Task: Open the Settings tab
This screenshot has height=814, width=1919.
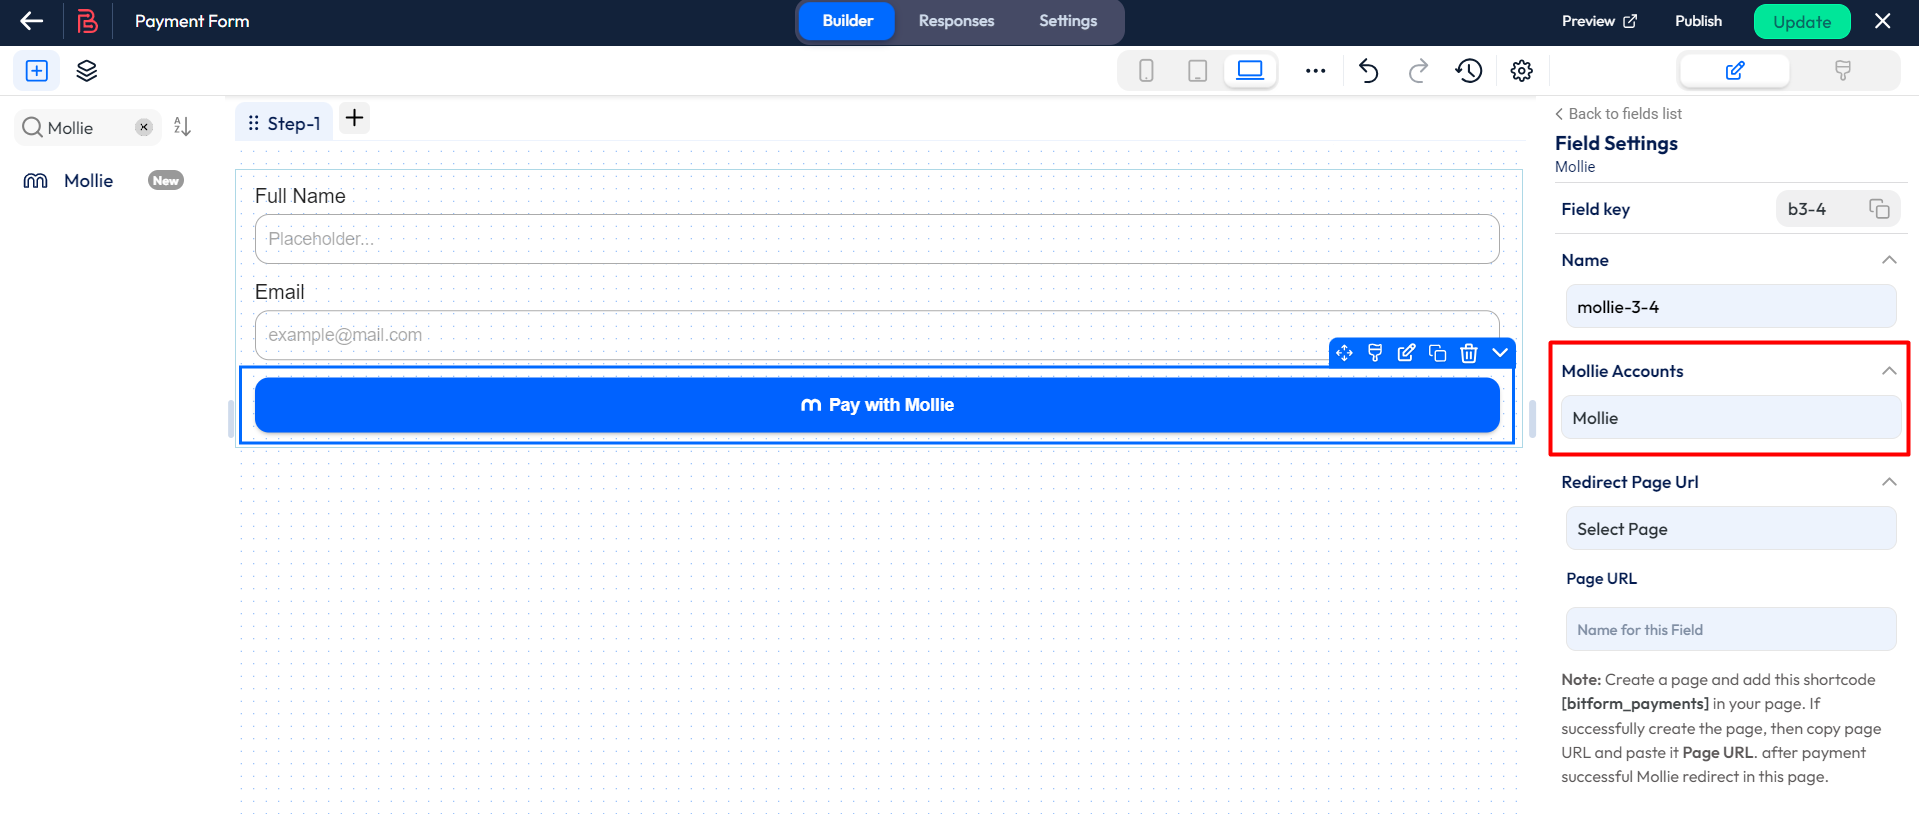Action: point(1067,21)
